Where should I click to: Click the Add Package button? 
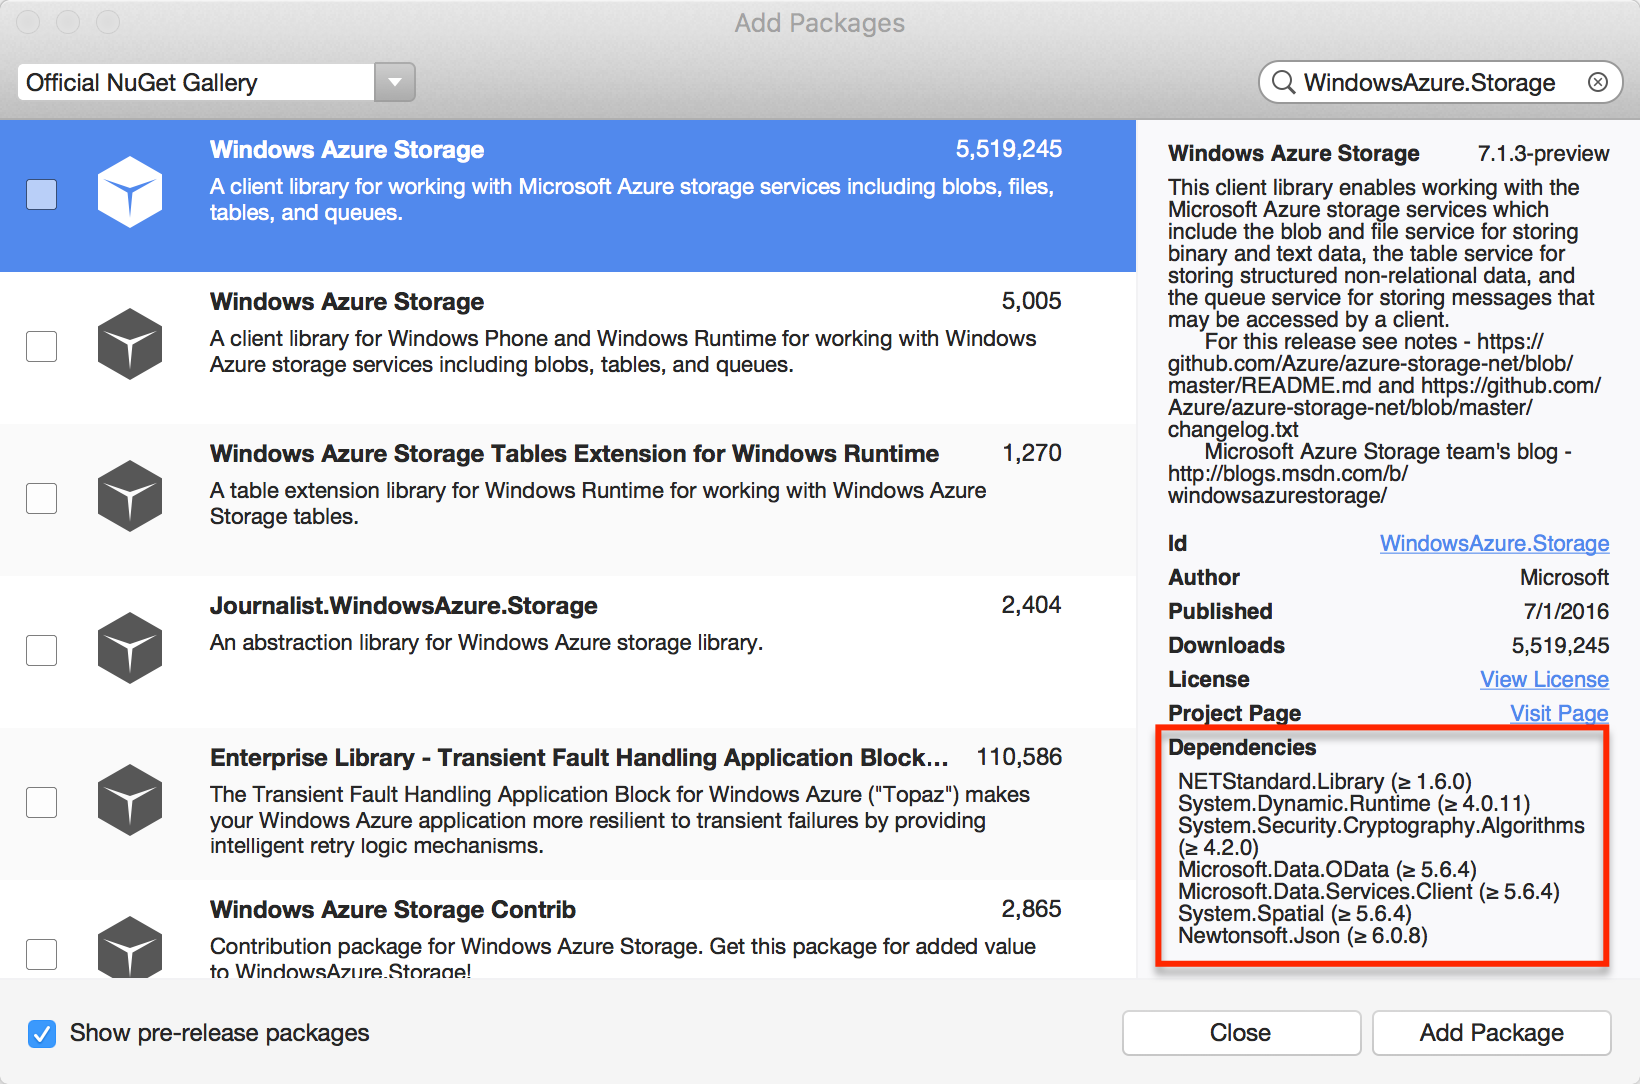tap(1491, 1033)
